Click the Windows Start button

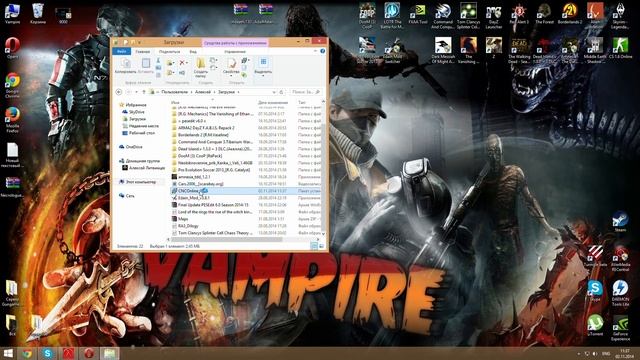(8, 353)
